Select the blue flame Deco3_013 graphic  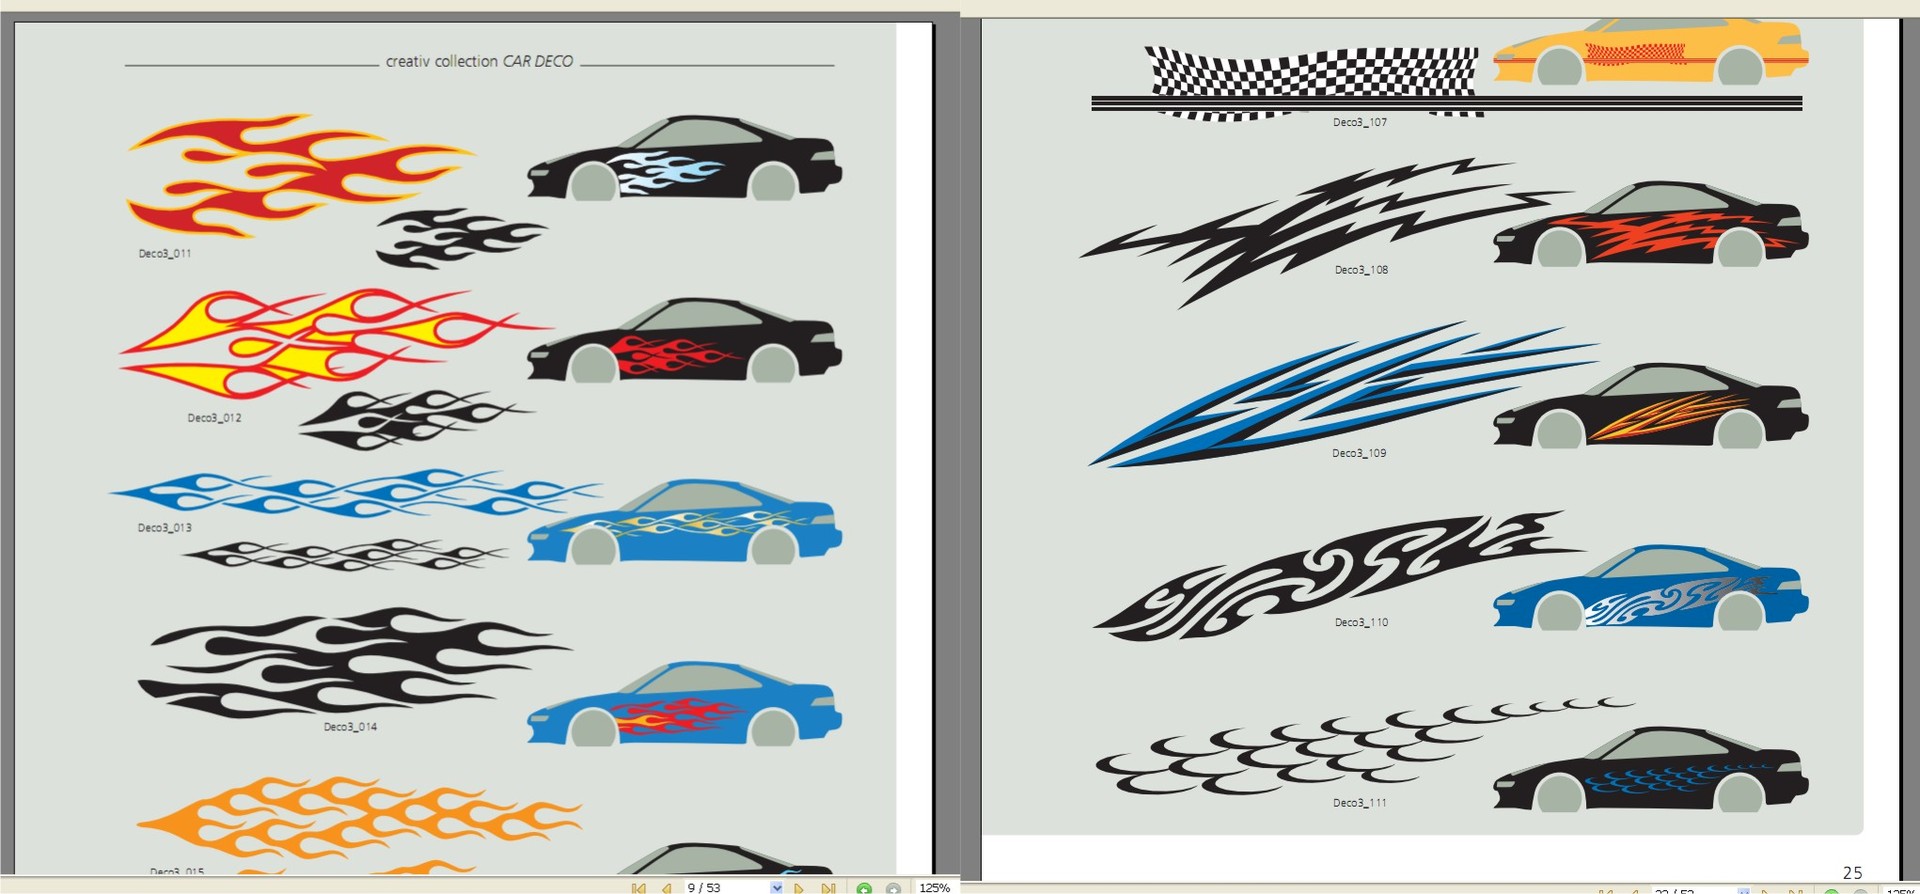click(x=350, y=493)
